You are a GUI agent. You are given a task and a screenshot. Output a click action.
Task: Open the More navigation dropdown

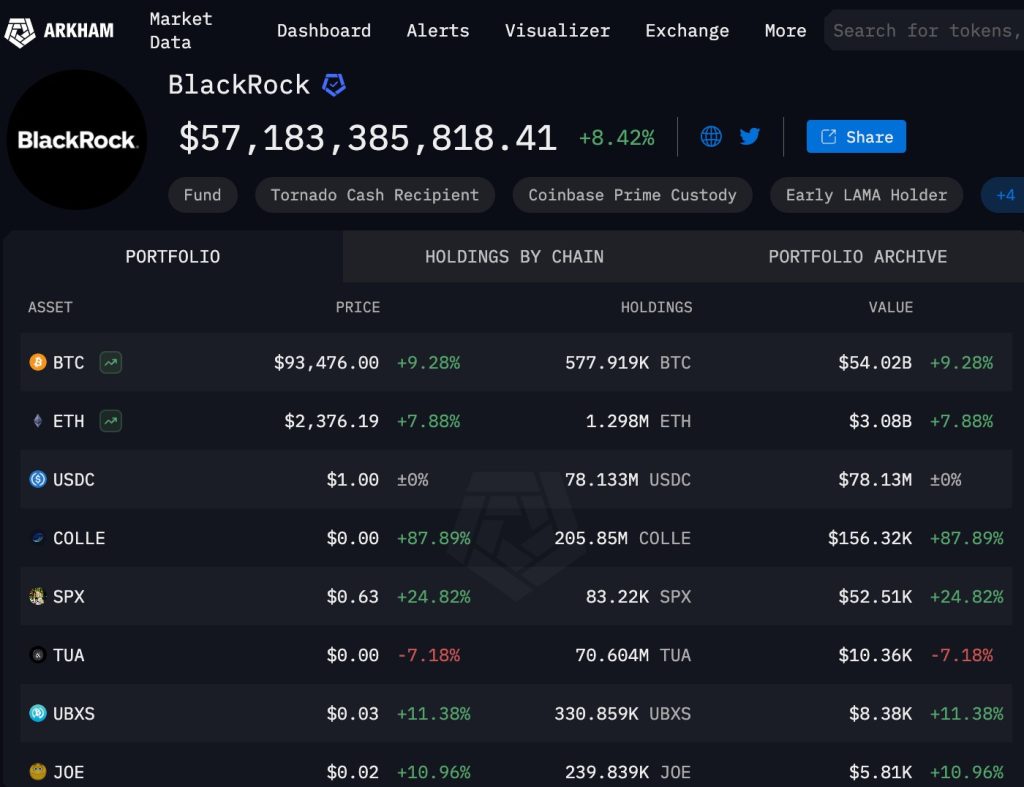point(784,31)
